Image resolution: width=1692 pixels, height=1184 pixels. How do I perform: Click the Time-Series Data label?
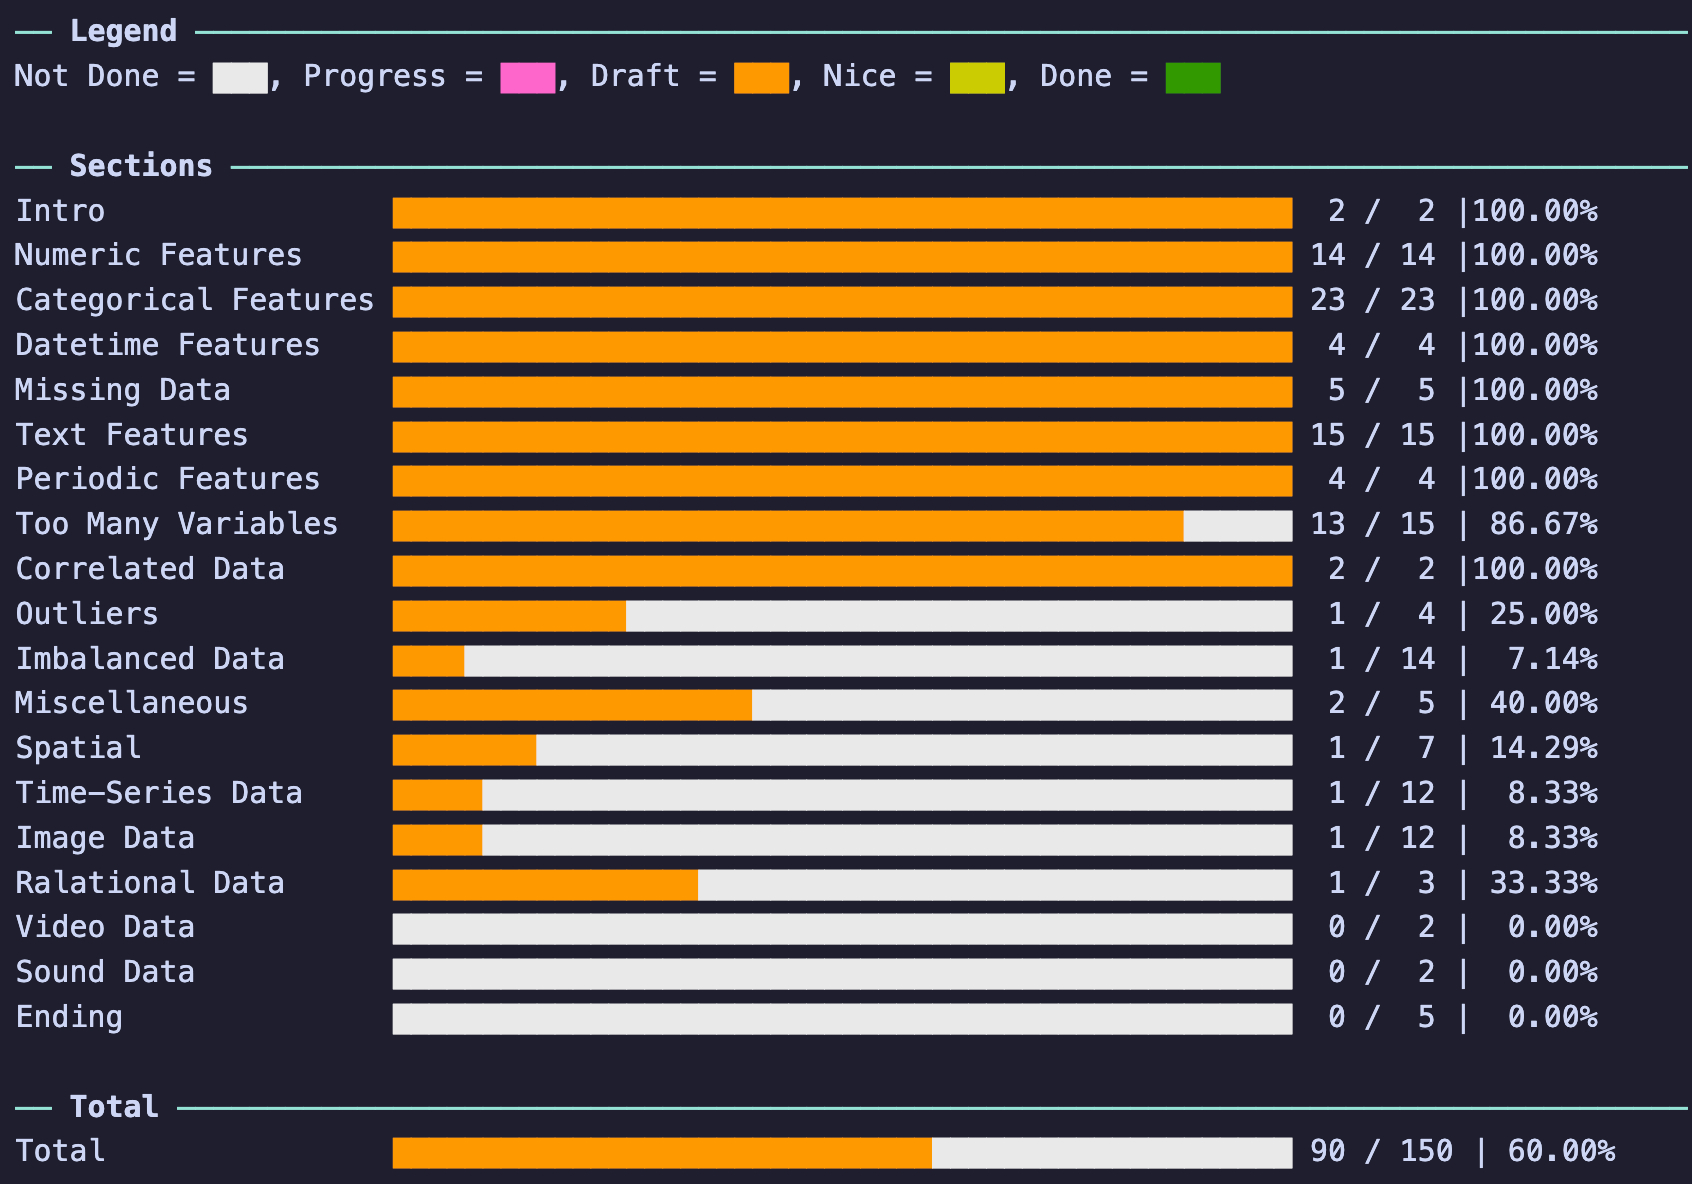(x=159, y=793)
